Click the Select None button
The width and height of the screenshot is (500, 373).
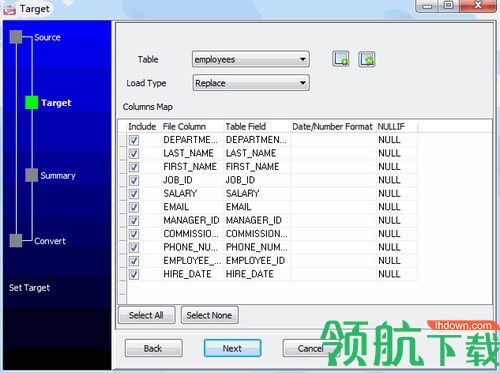pos(209,315)
